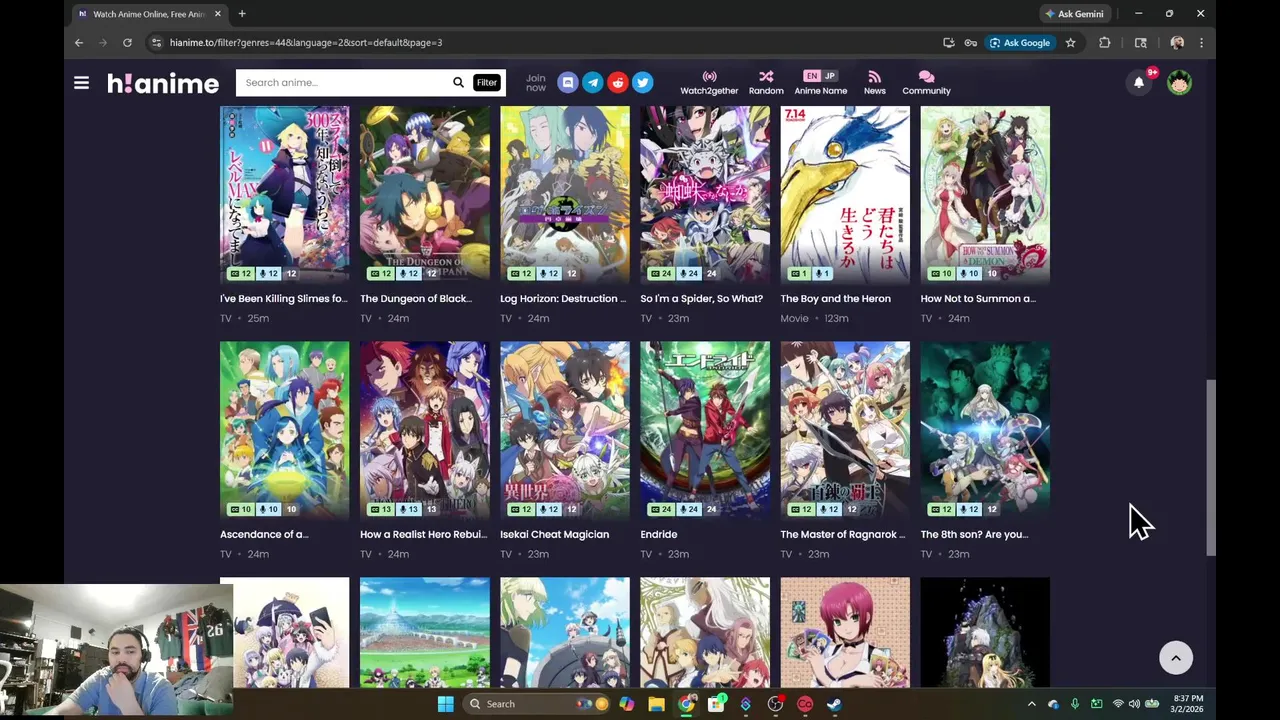Screen dimensions: 1280x720
Task: Click the Ascendance of a Bookworm poster
Action: (285, 430)
